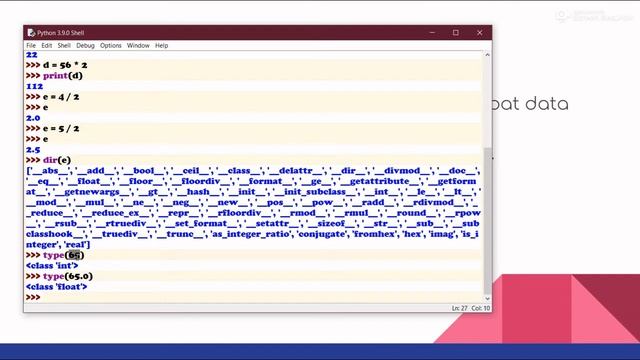Open the Help menu
This screenshot has height=360, width=640.
click(x=162, y=45)
